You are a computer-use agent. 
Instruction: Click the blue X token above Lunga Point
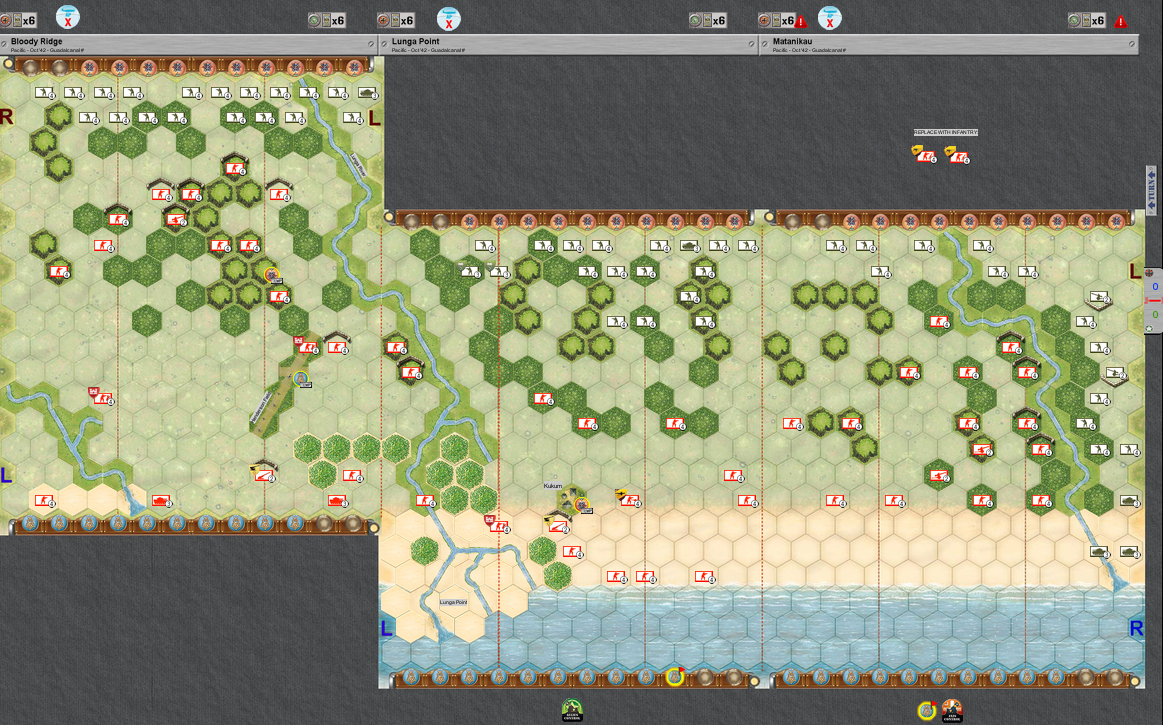point(449,18)
